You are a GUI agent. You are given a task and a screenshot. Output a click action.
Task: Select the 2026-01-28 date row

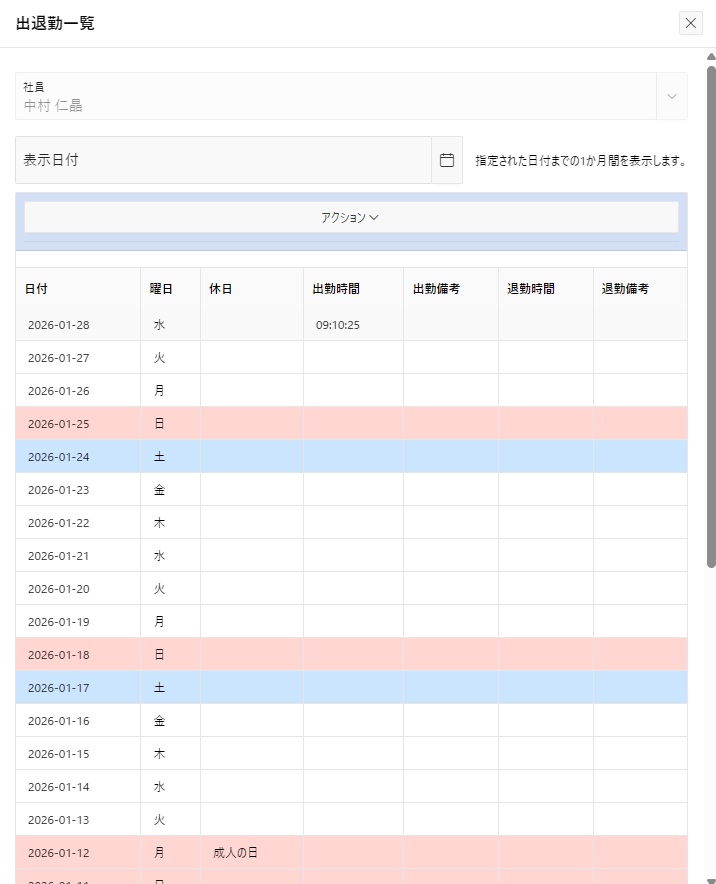[x=59, y=325]
